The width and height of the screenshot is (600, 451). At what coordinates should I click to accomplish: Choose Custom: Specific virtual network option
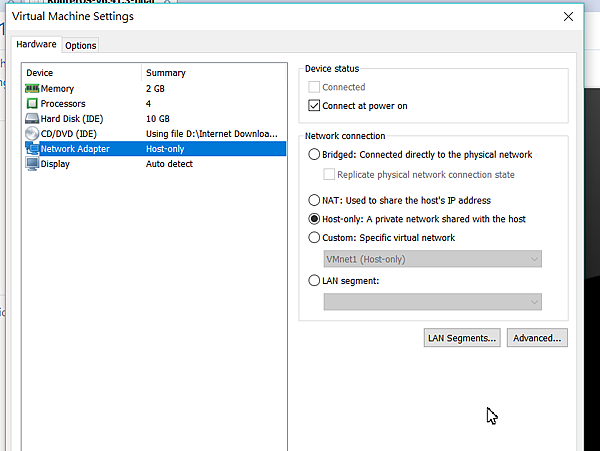tap(315, 238)
